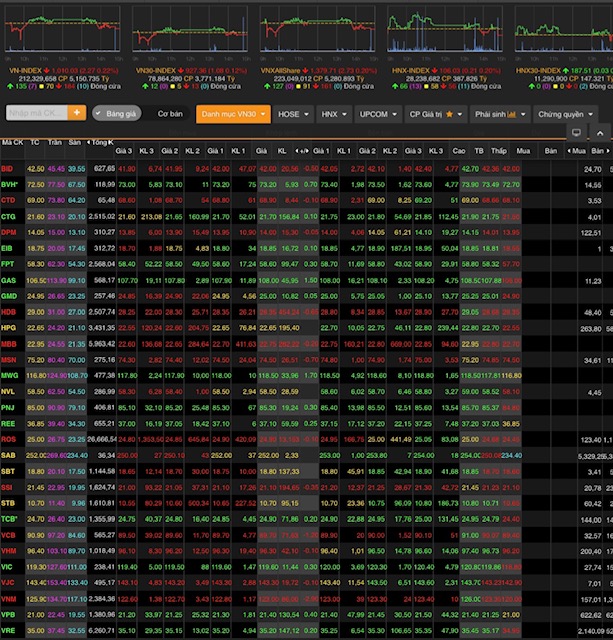Expand the HOSE exchange dropdown
Viewport: 613px width, 640px height.
[x=293, y=115]
